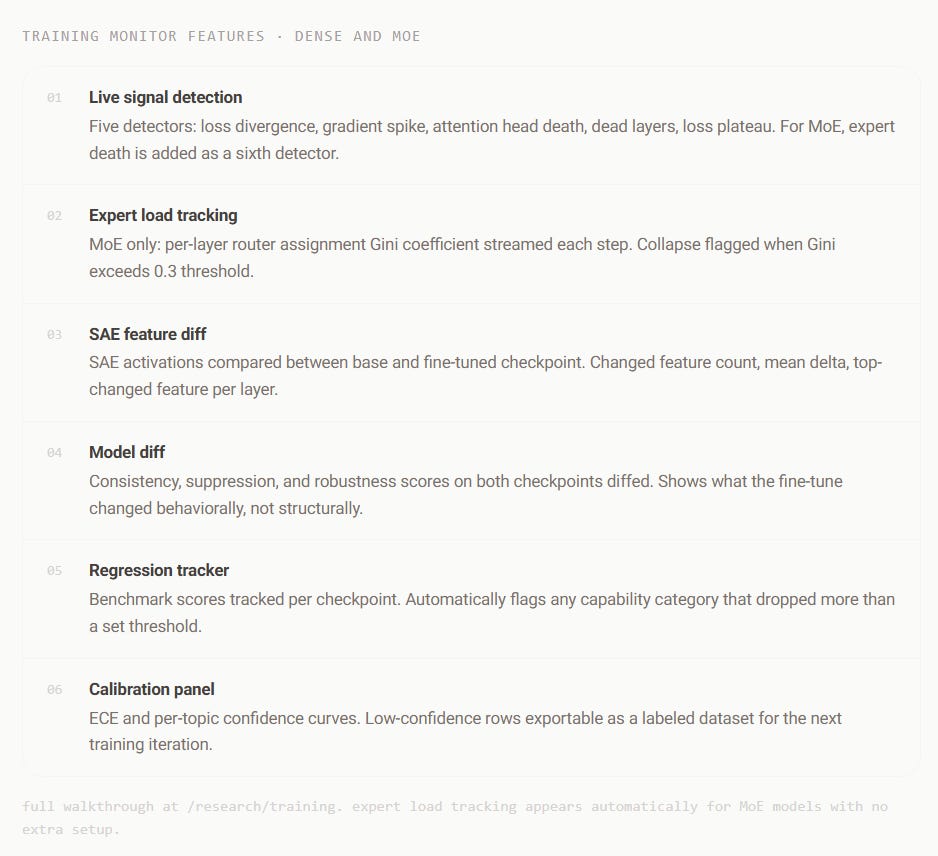This screenshot has width=938, height=856.
Task: Click the 'Model diff' heading
Action: pos(127,452)
